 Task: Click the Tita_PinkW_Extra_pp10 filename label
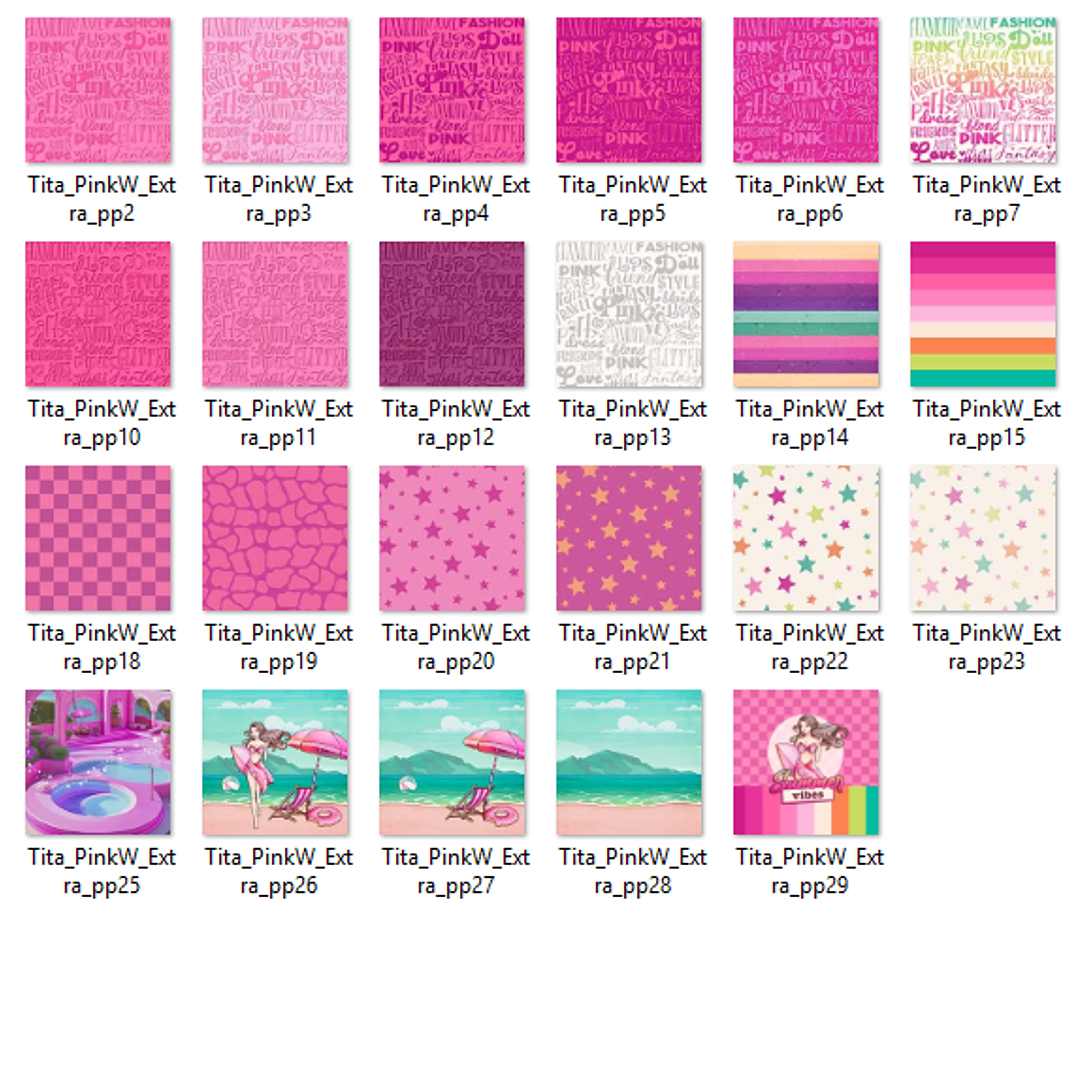click(102, 423)
